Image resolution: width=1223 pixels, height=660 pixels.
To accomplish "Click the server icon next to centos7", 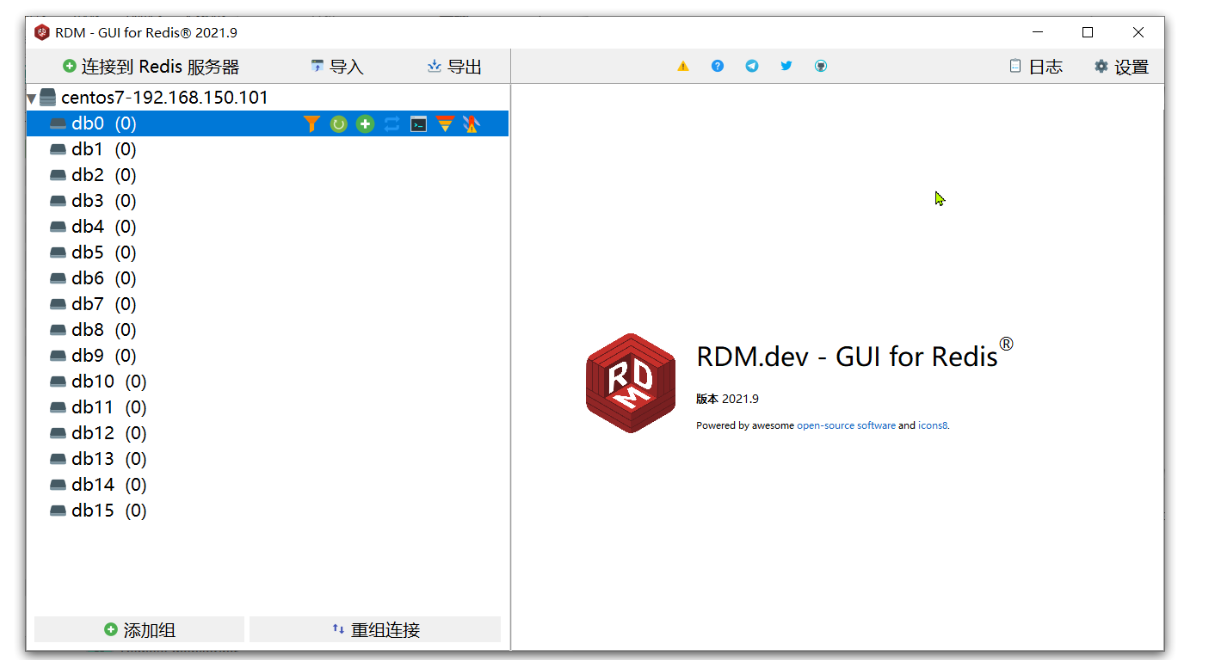I will point(48,97).
